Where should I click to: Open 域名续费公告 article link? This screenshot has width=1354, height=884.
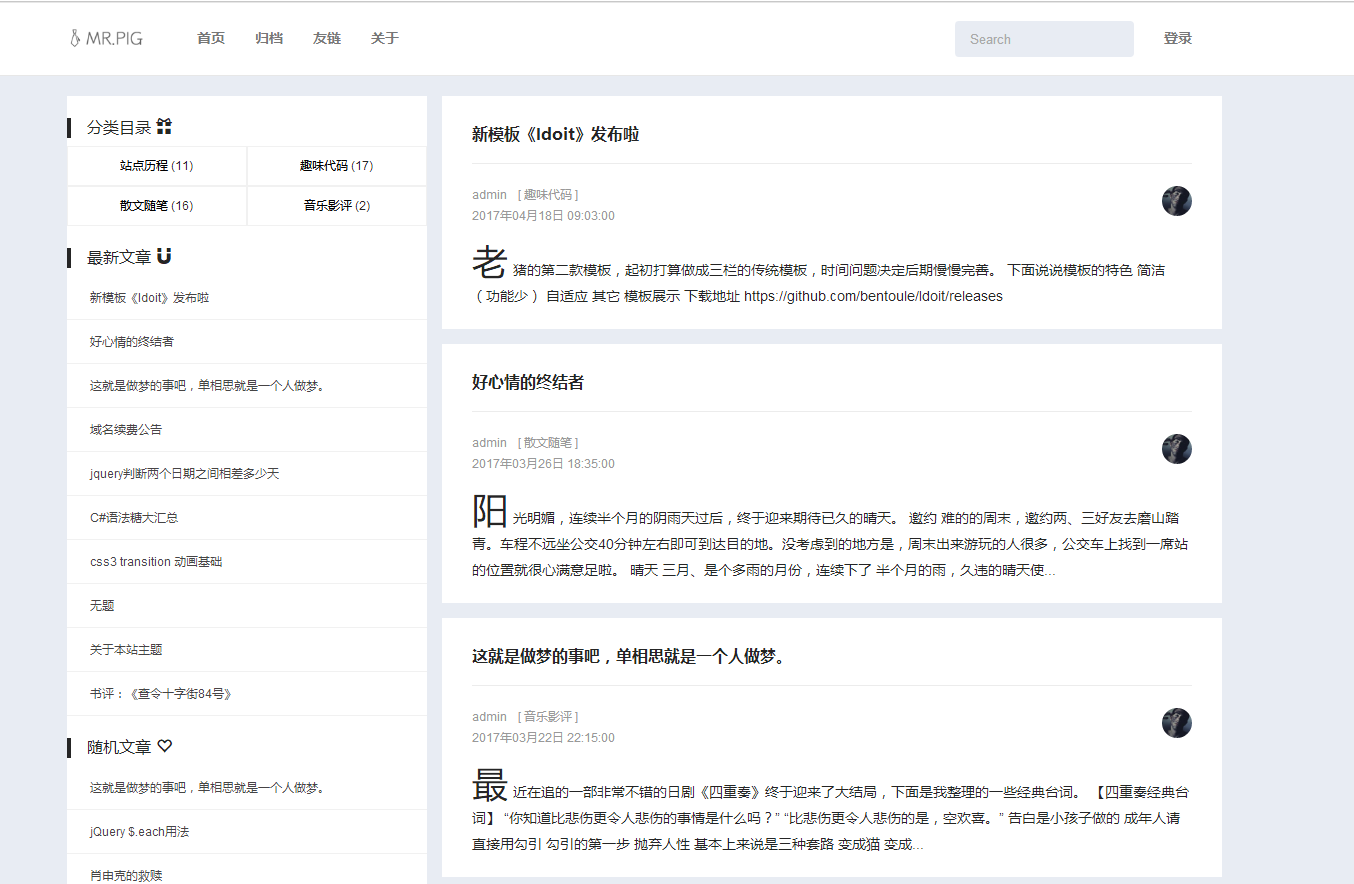[125, 430]
